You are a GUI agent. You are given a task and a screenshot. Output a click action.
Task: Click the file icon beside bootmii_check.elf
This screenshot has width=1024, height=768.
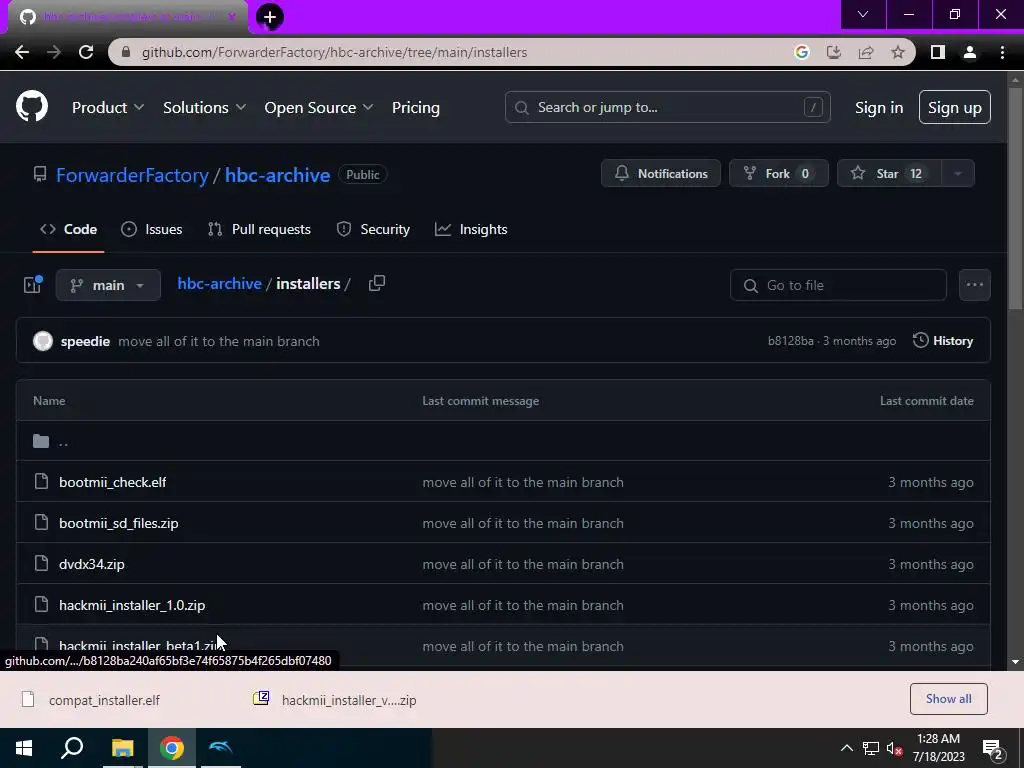41,482
